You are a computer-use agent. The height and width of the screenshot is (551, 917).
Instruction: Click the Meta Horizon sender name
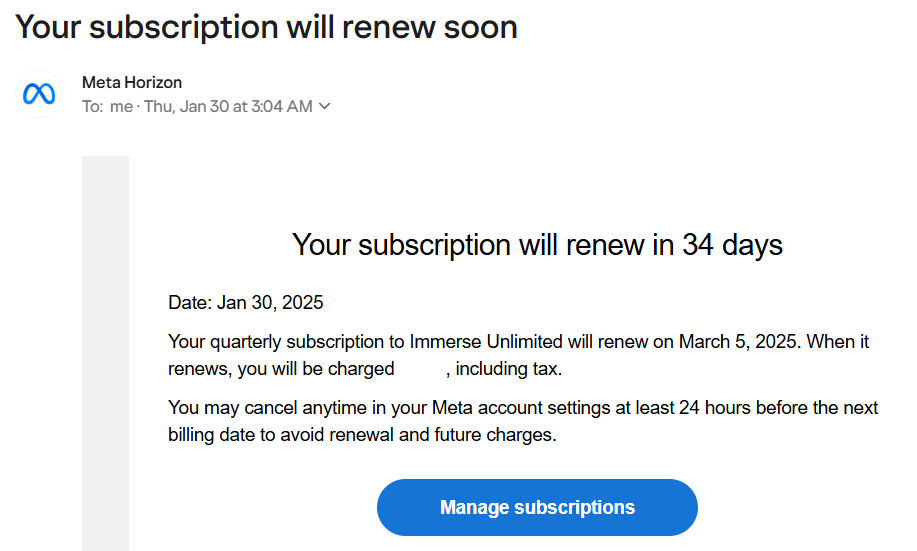[132, 82]
